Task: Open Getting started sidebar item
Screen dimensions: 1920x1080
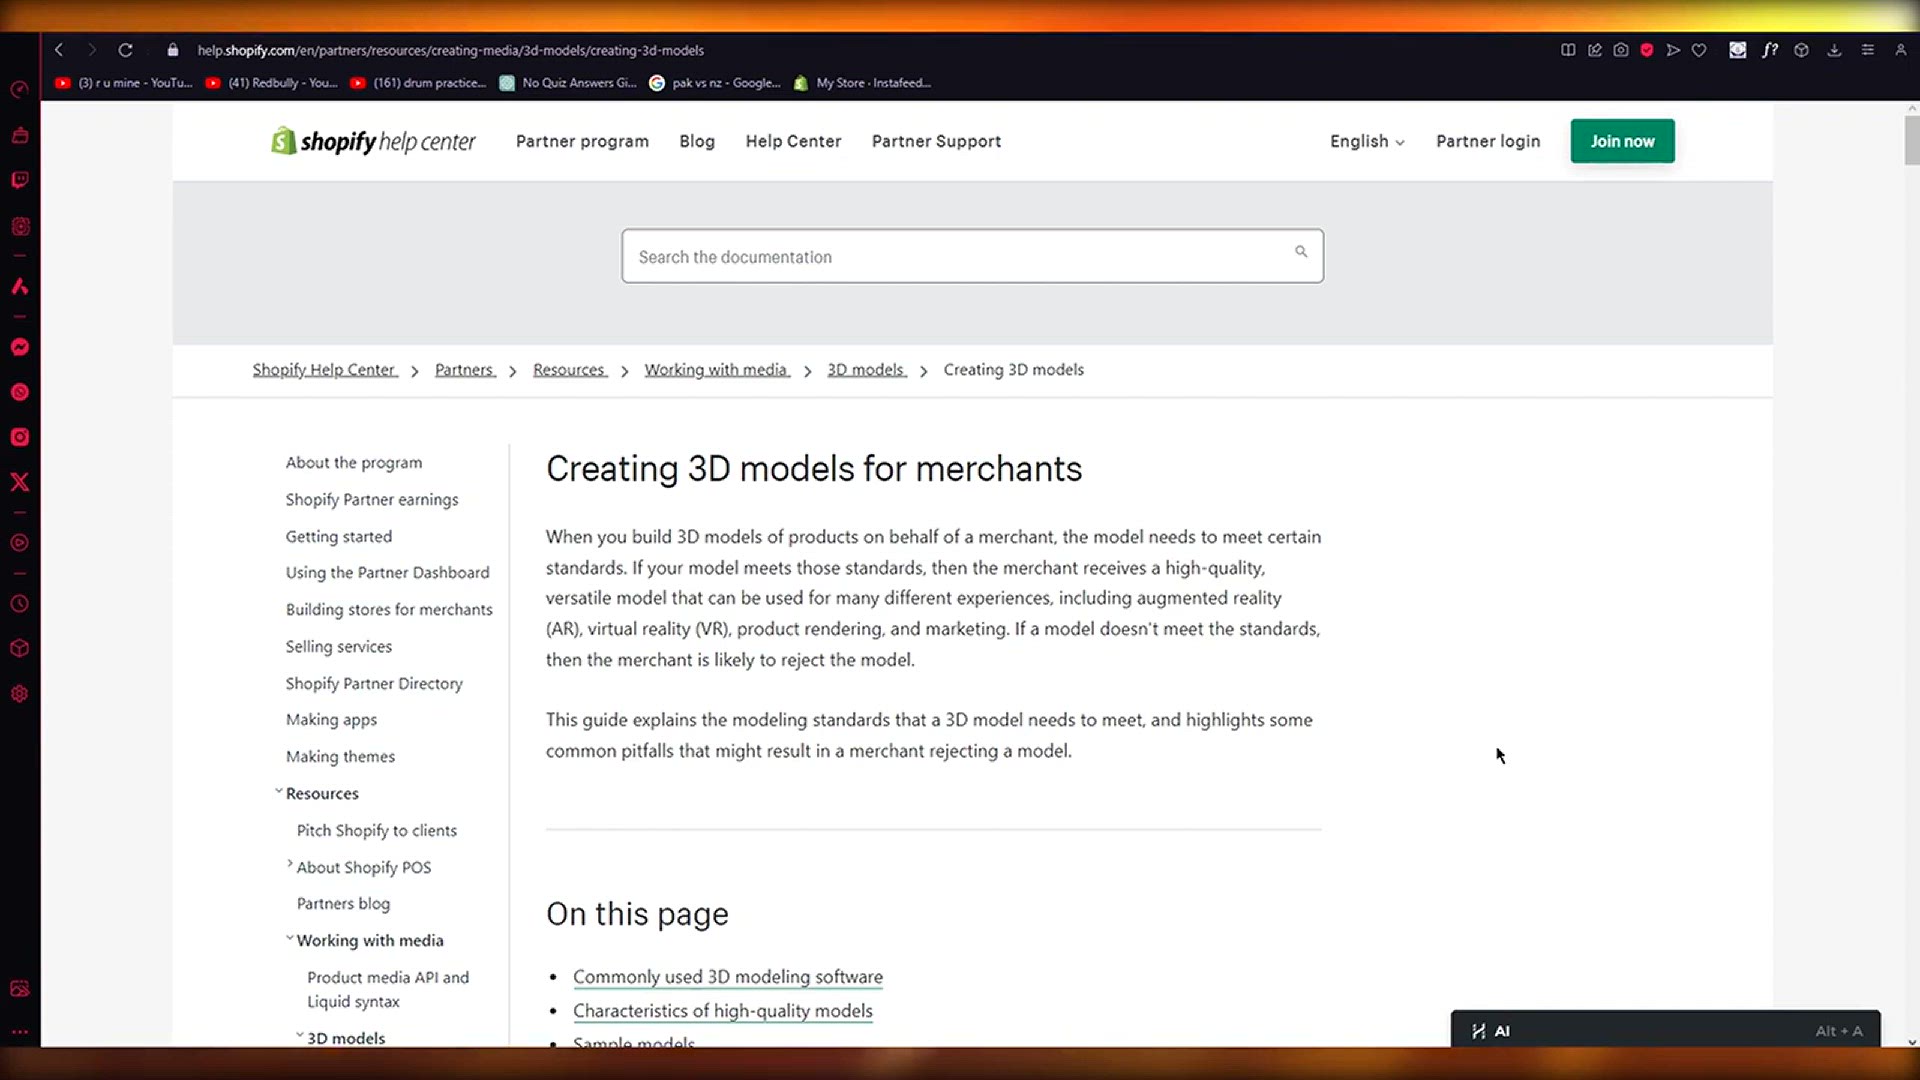Action: coord(339,537)
